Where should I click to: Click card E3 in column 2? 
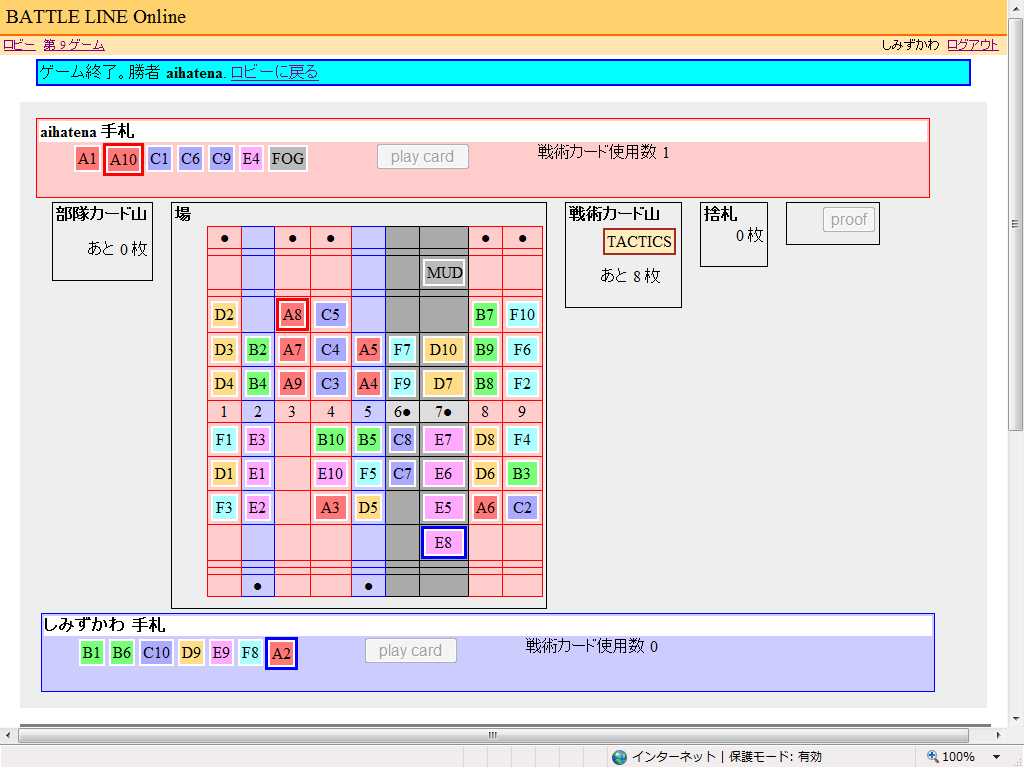(x=257, y=440)
